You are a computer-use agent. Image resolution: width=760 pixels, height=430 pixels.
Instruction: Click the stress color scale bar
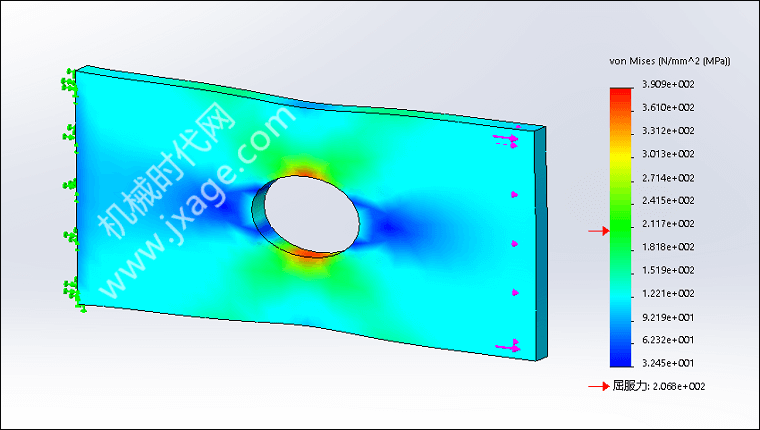click(x=621, y=227)
